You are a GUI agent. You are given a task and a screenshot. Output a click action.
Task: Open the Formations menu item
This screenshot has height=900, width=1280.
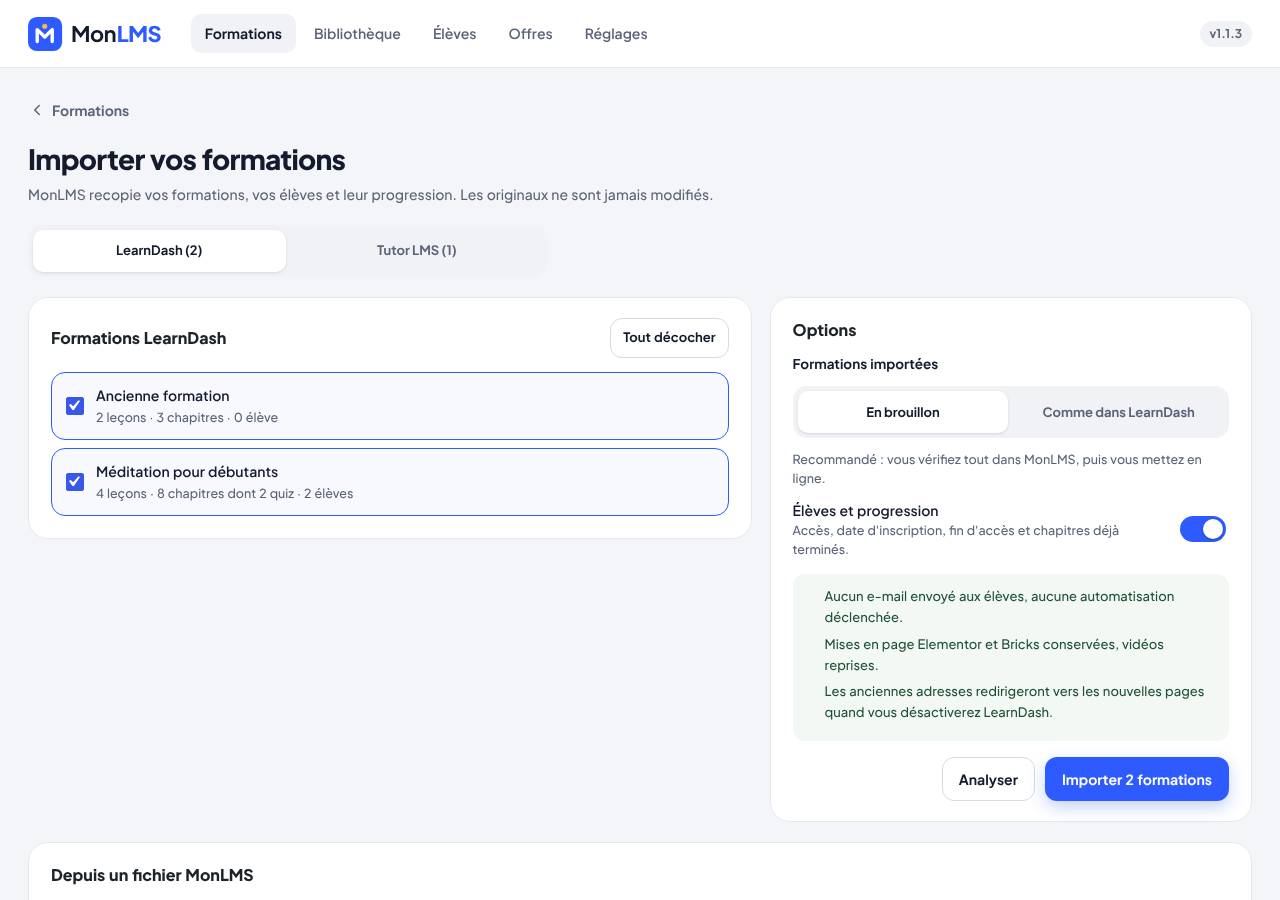point(243,34)
